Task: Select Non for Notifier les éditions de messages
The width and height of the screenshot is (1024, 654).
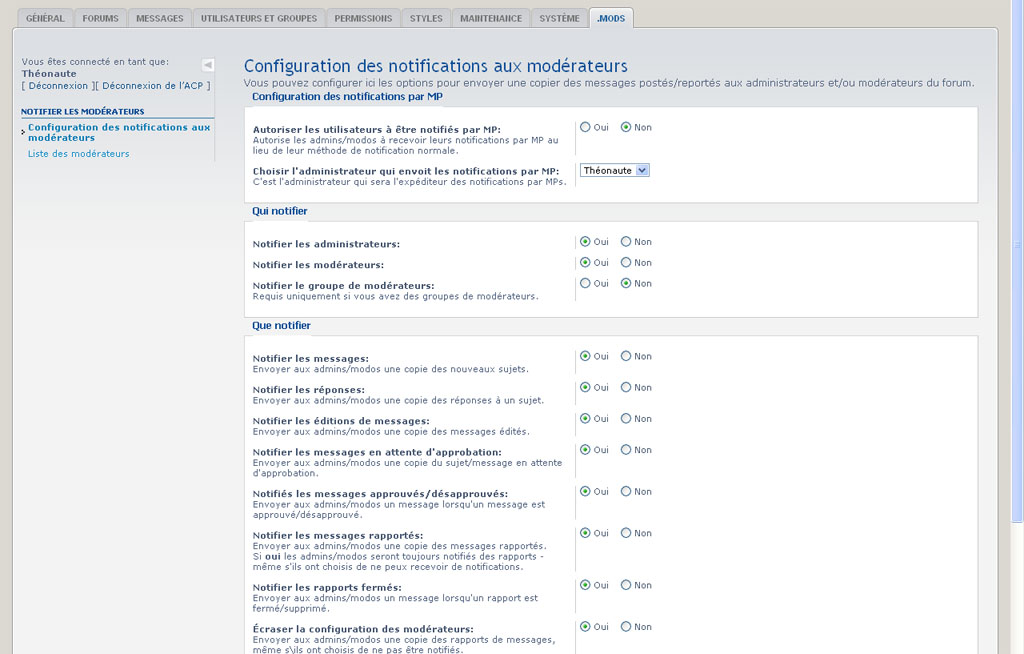Action: 626,419
